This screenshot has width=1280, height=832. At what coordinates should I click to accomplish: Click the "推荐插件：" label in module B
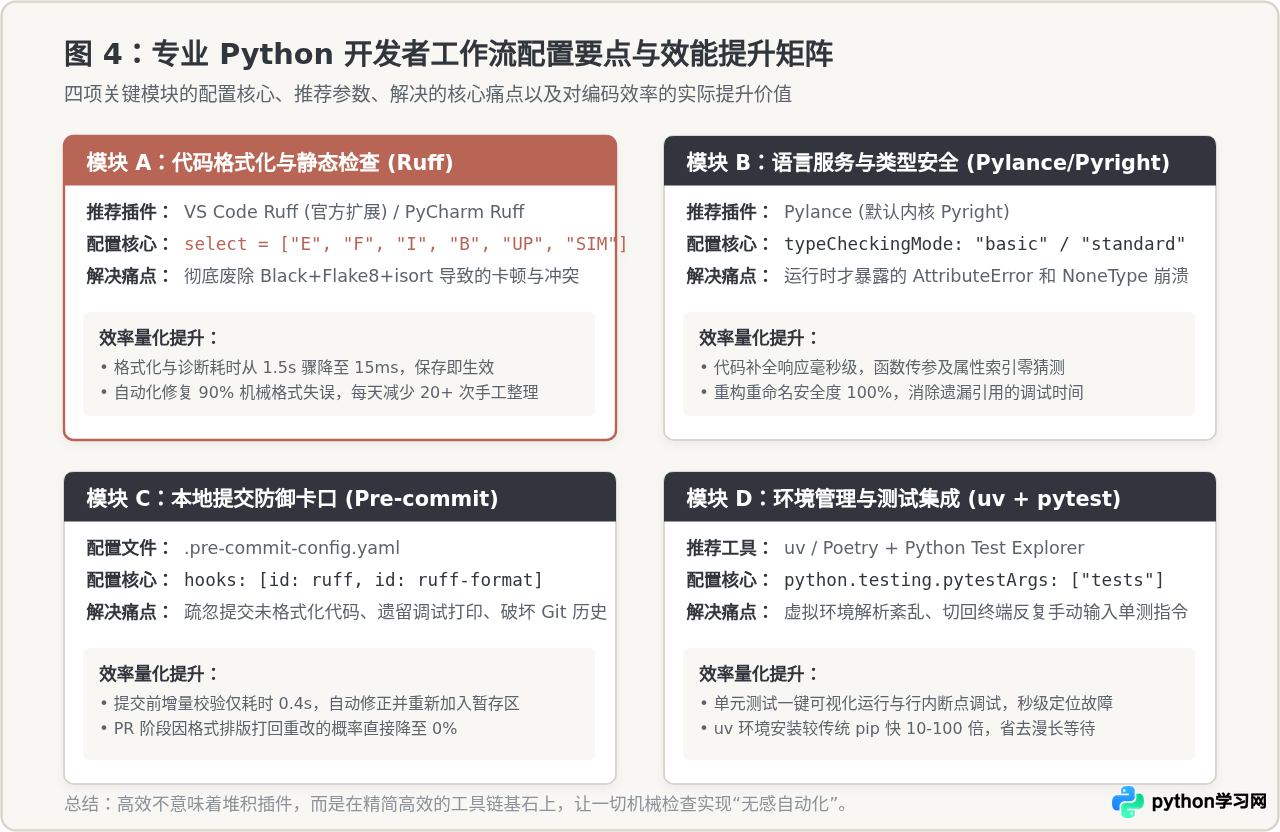pos(729,212)
